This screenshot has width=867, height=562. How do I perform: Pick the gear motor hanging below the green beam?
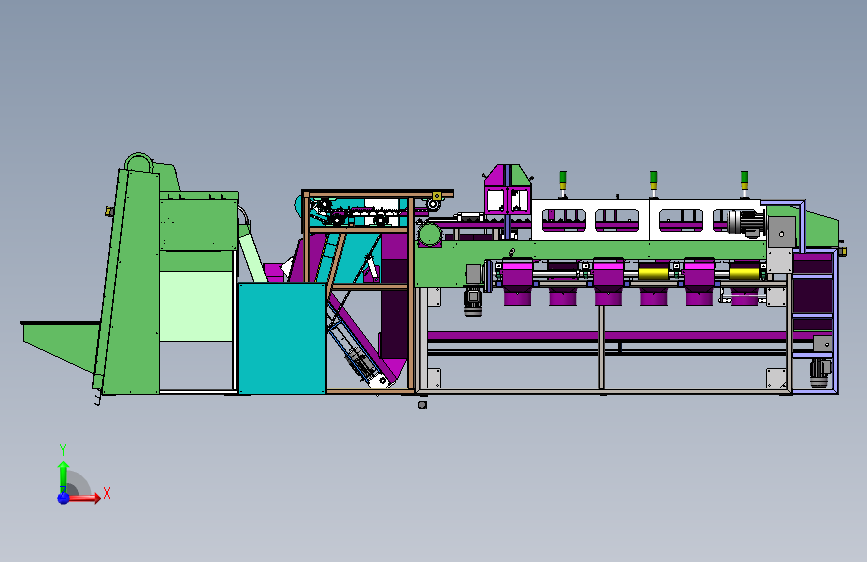point(473,302)
